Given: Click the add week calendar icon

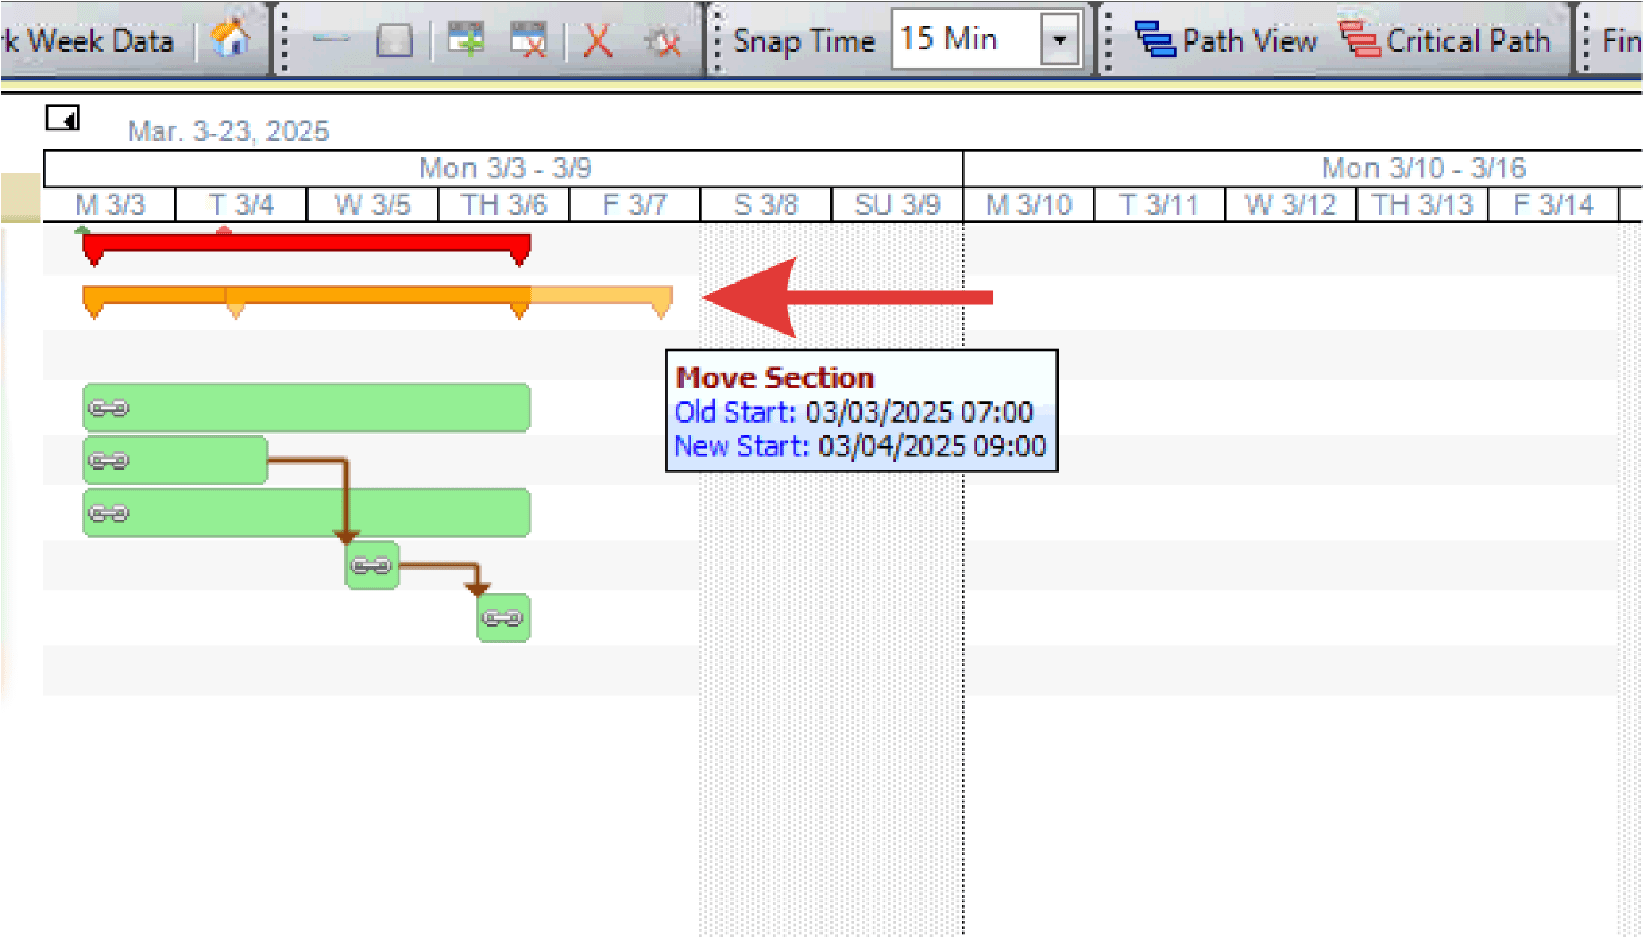Looking at the screenshot, I should (465, 41).
